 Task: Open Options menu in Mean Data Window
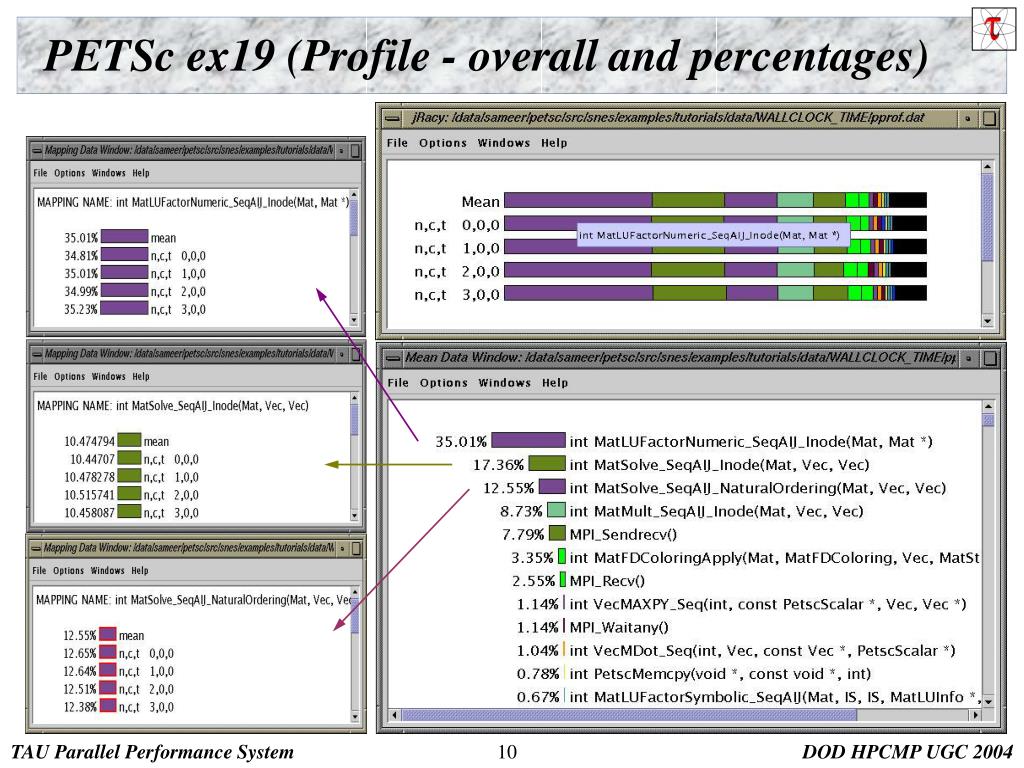click(x=443, y=383)
